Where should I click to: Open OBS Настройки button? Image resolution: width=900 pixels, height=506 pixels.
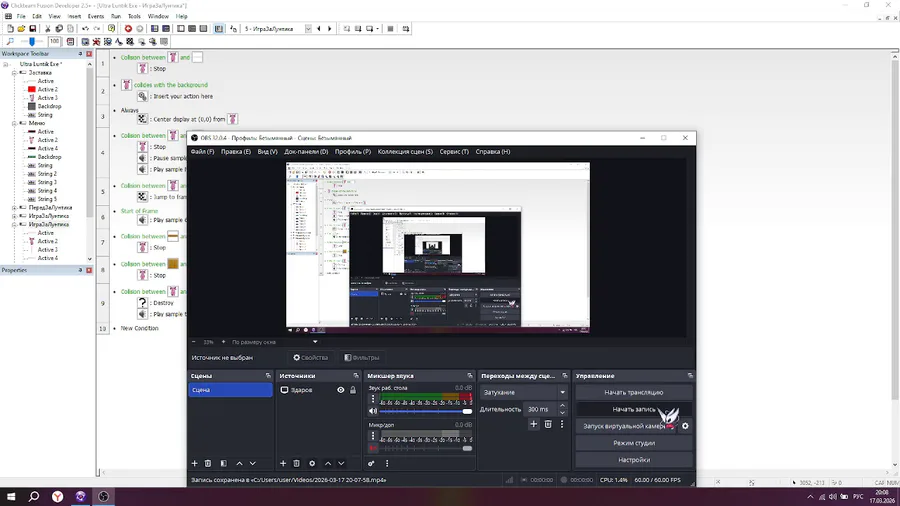pyautogui.click(x=634, y=460)
